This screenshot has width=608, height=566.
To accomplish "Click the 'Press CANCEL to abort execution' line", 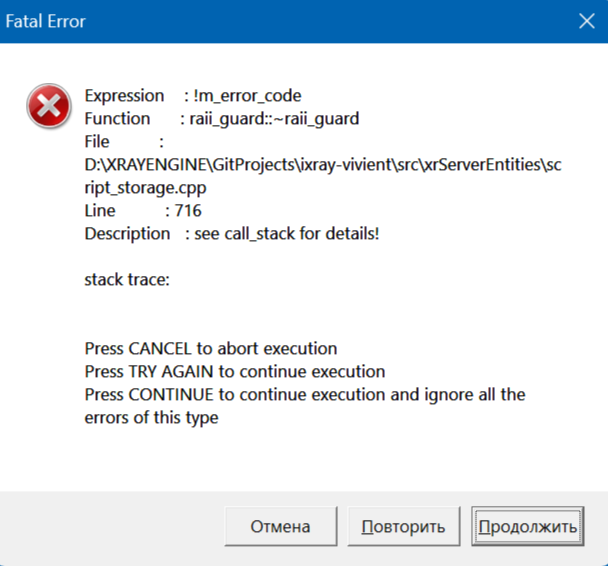I will tap(211, 349).
